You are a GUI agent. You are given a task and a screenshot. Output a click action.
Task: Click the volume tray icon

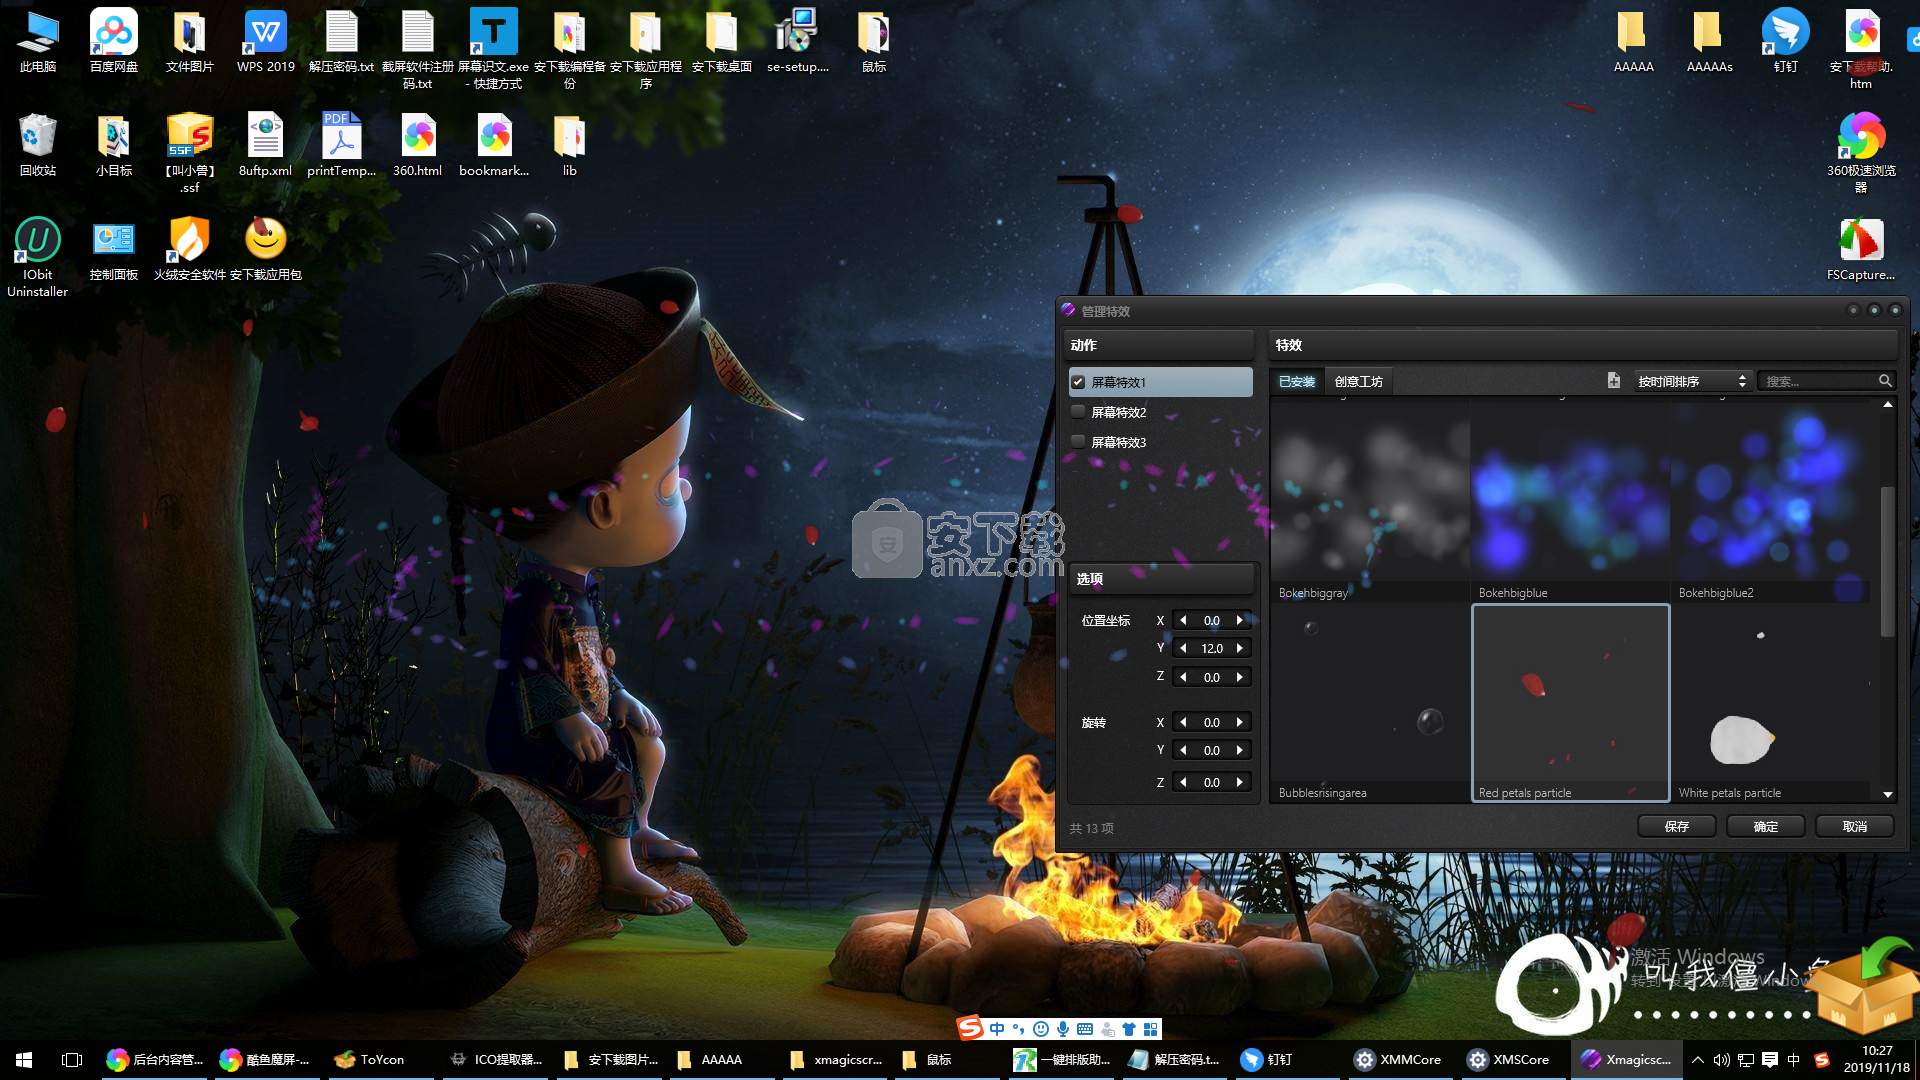[x=1721, y=1059]
